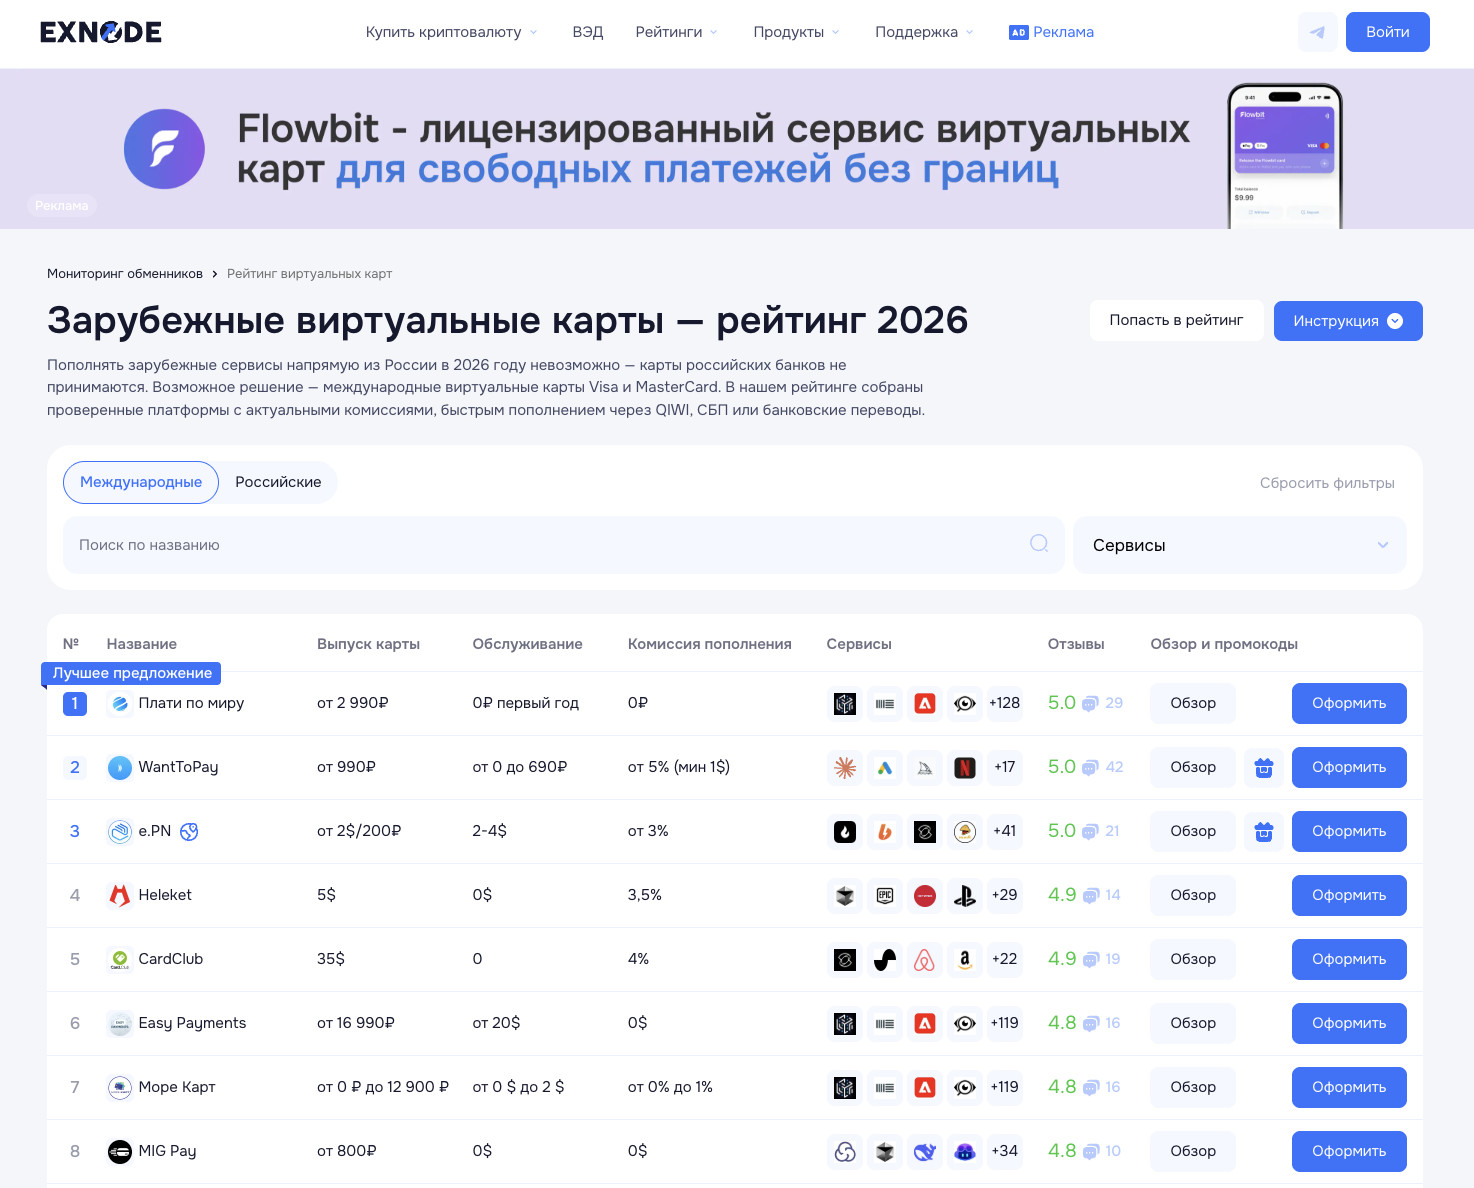Viewport: 1474px width, 1188px height.
Task: Expand the Инструкция dropdown button
Action: [x=1348, y=321]
